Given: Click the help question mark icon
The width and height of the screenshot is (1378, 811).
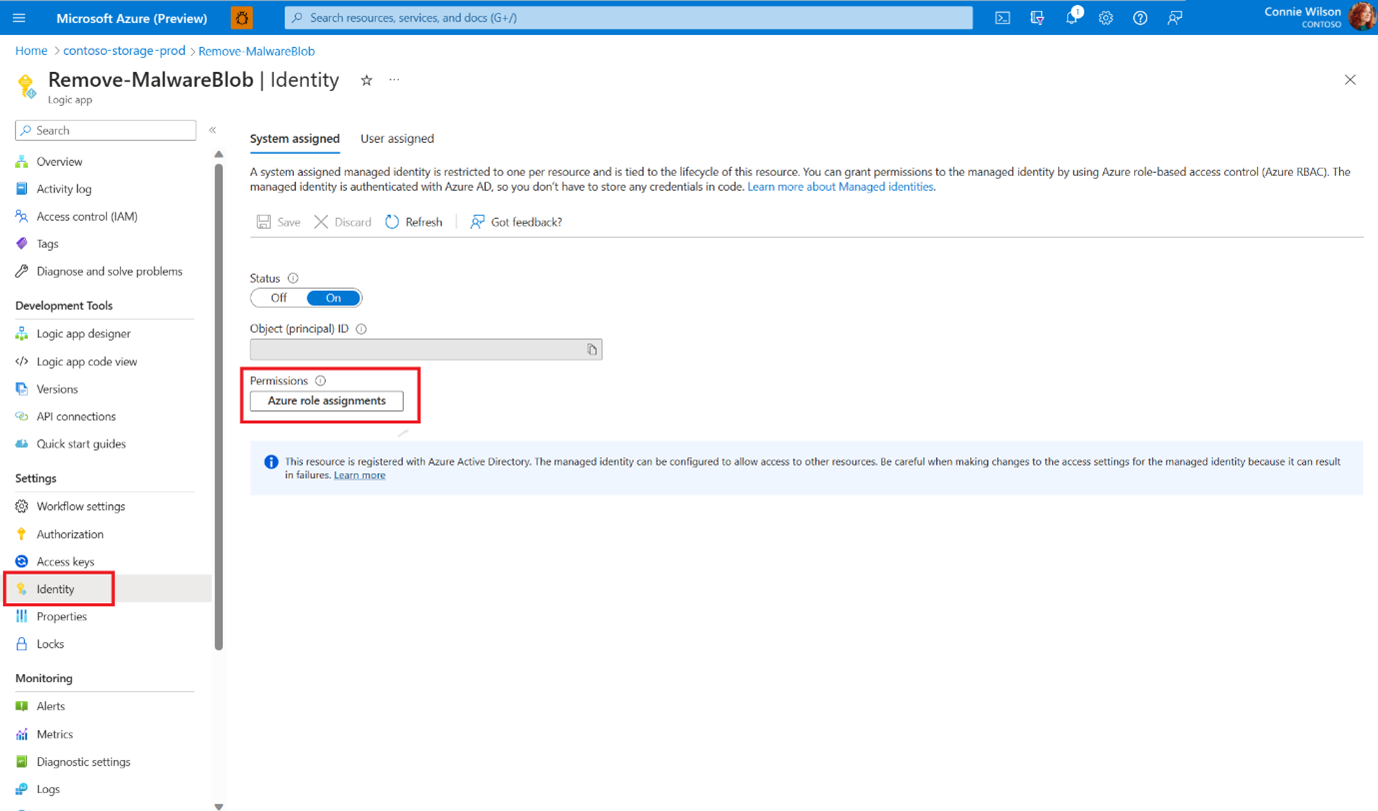Looking at the screenshot, I should click(x=1139, y=18).
